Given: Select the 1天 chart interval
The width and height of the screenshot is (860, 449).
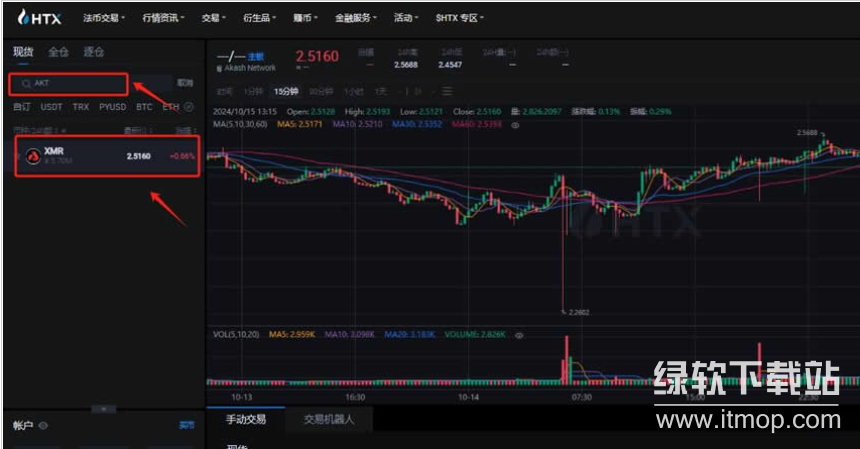Looking at the screenshot, I should click(381, 92).
